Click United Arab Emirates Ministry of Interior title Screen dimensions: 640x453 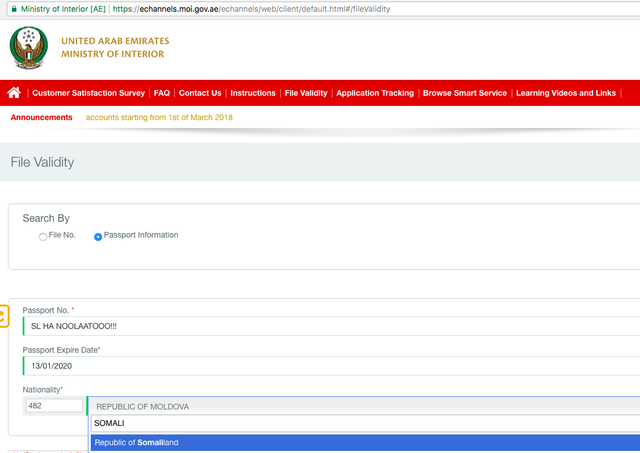(115, 47)
